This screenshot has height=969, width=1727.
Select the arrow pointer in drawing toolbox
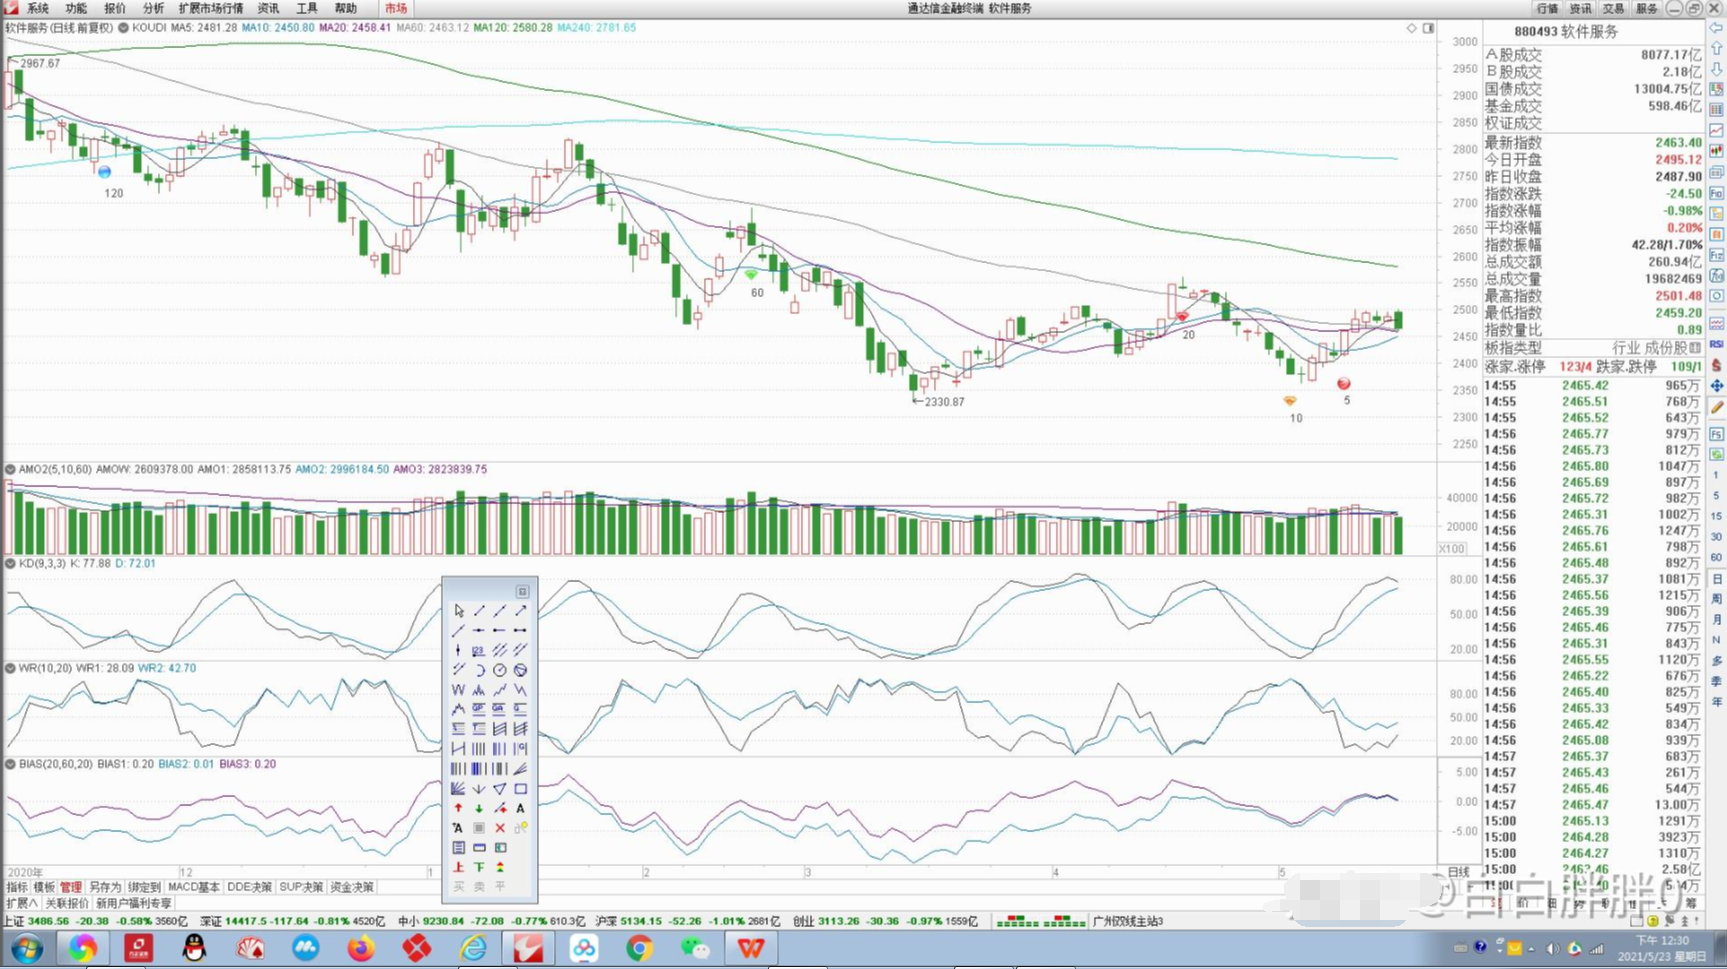[458, 611]
